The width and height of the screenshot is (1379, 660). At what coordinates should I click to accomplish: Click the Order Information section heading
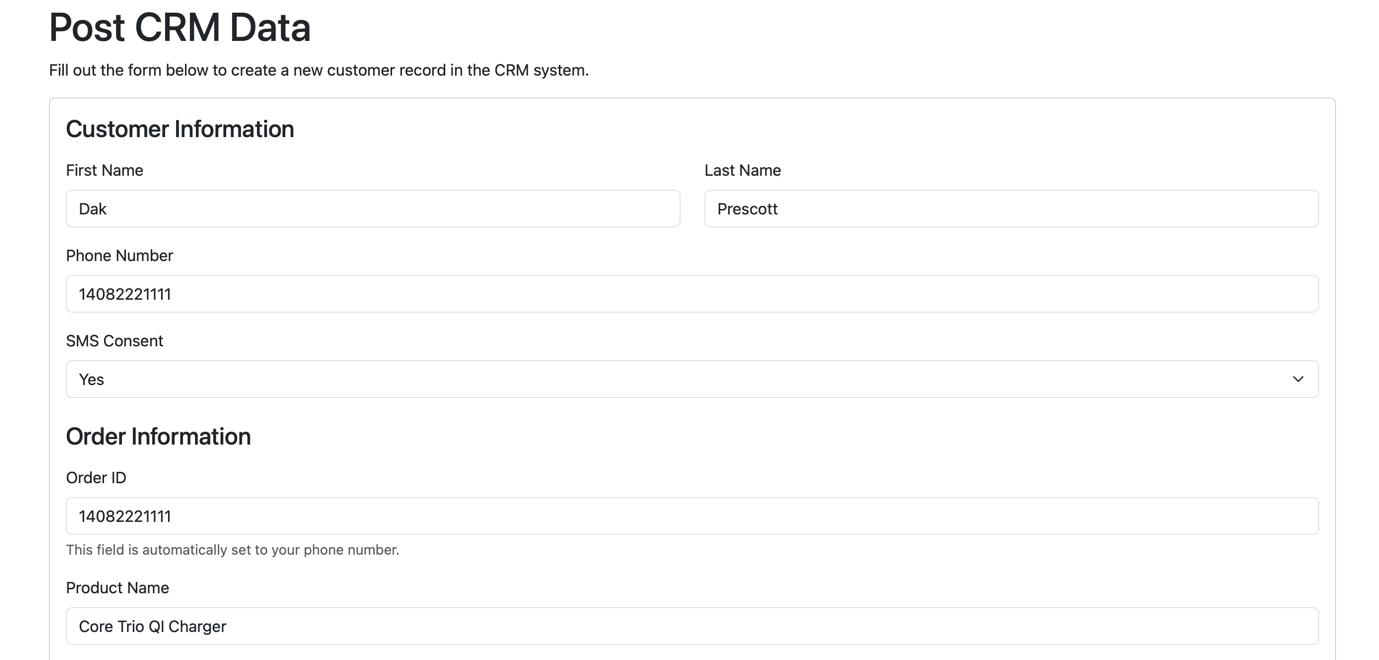(x=158, y=437)
